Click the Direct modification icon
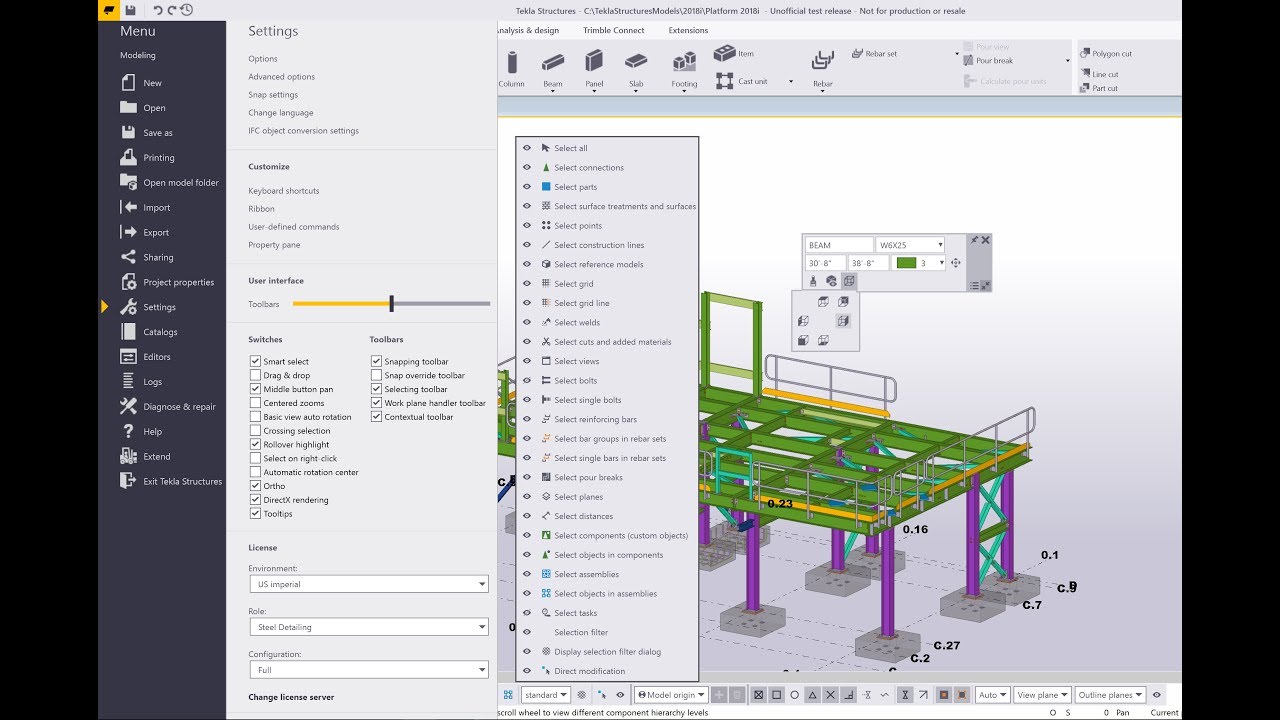The image size is (1280, 720). point(546,671)
